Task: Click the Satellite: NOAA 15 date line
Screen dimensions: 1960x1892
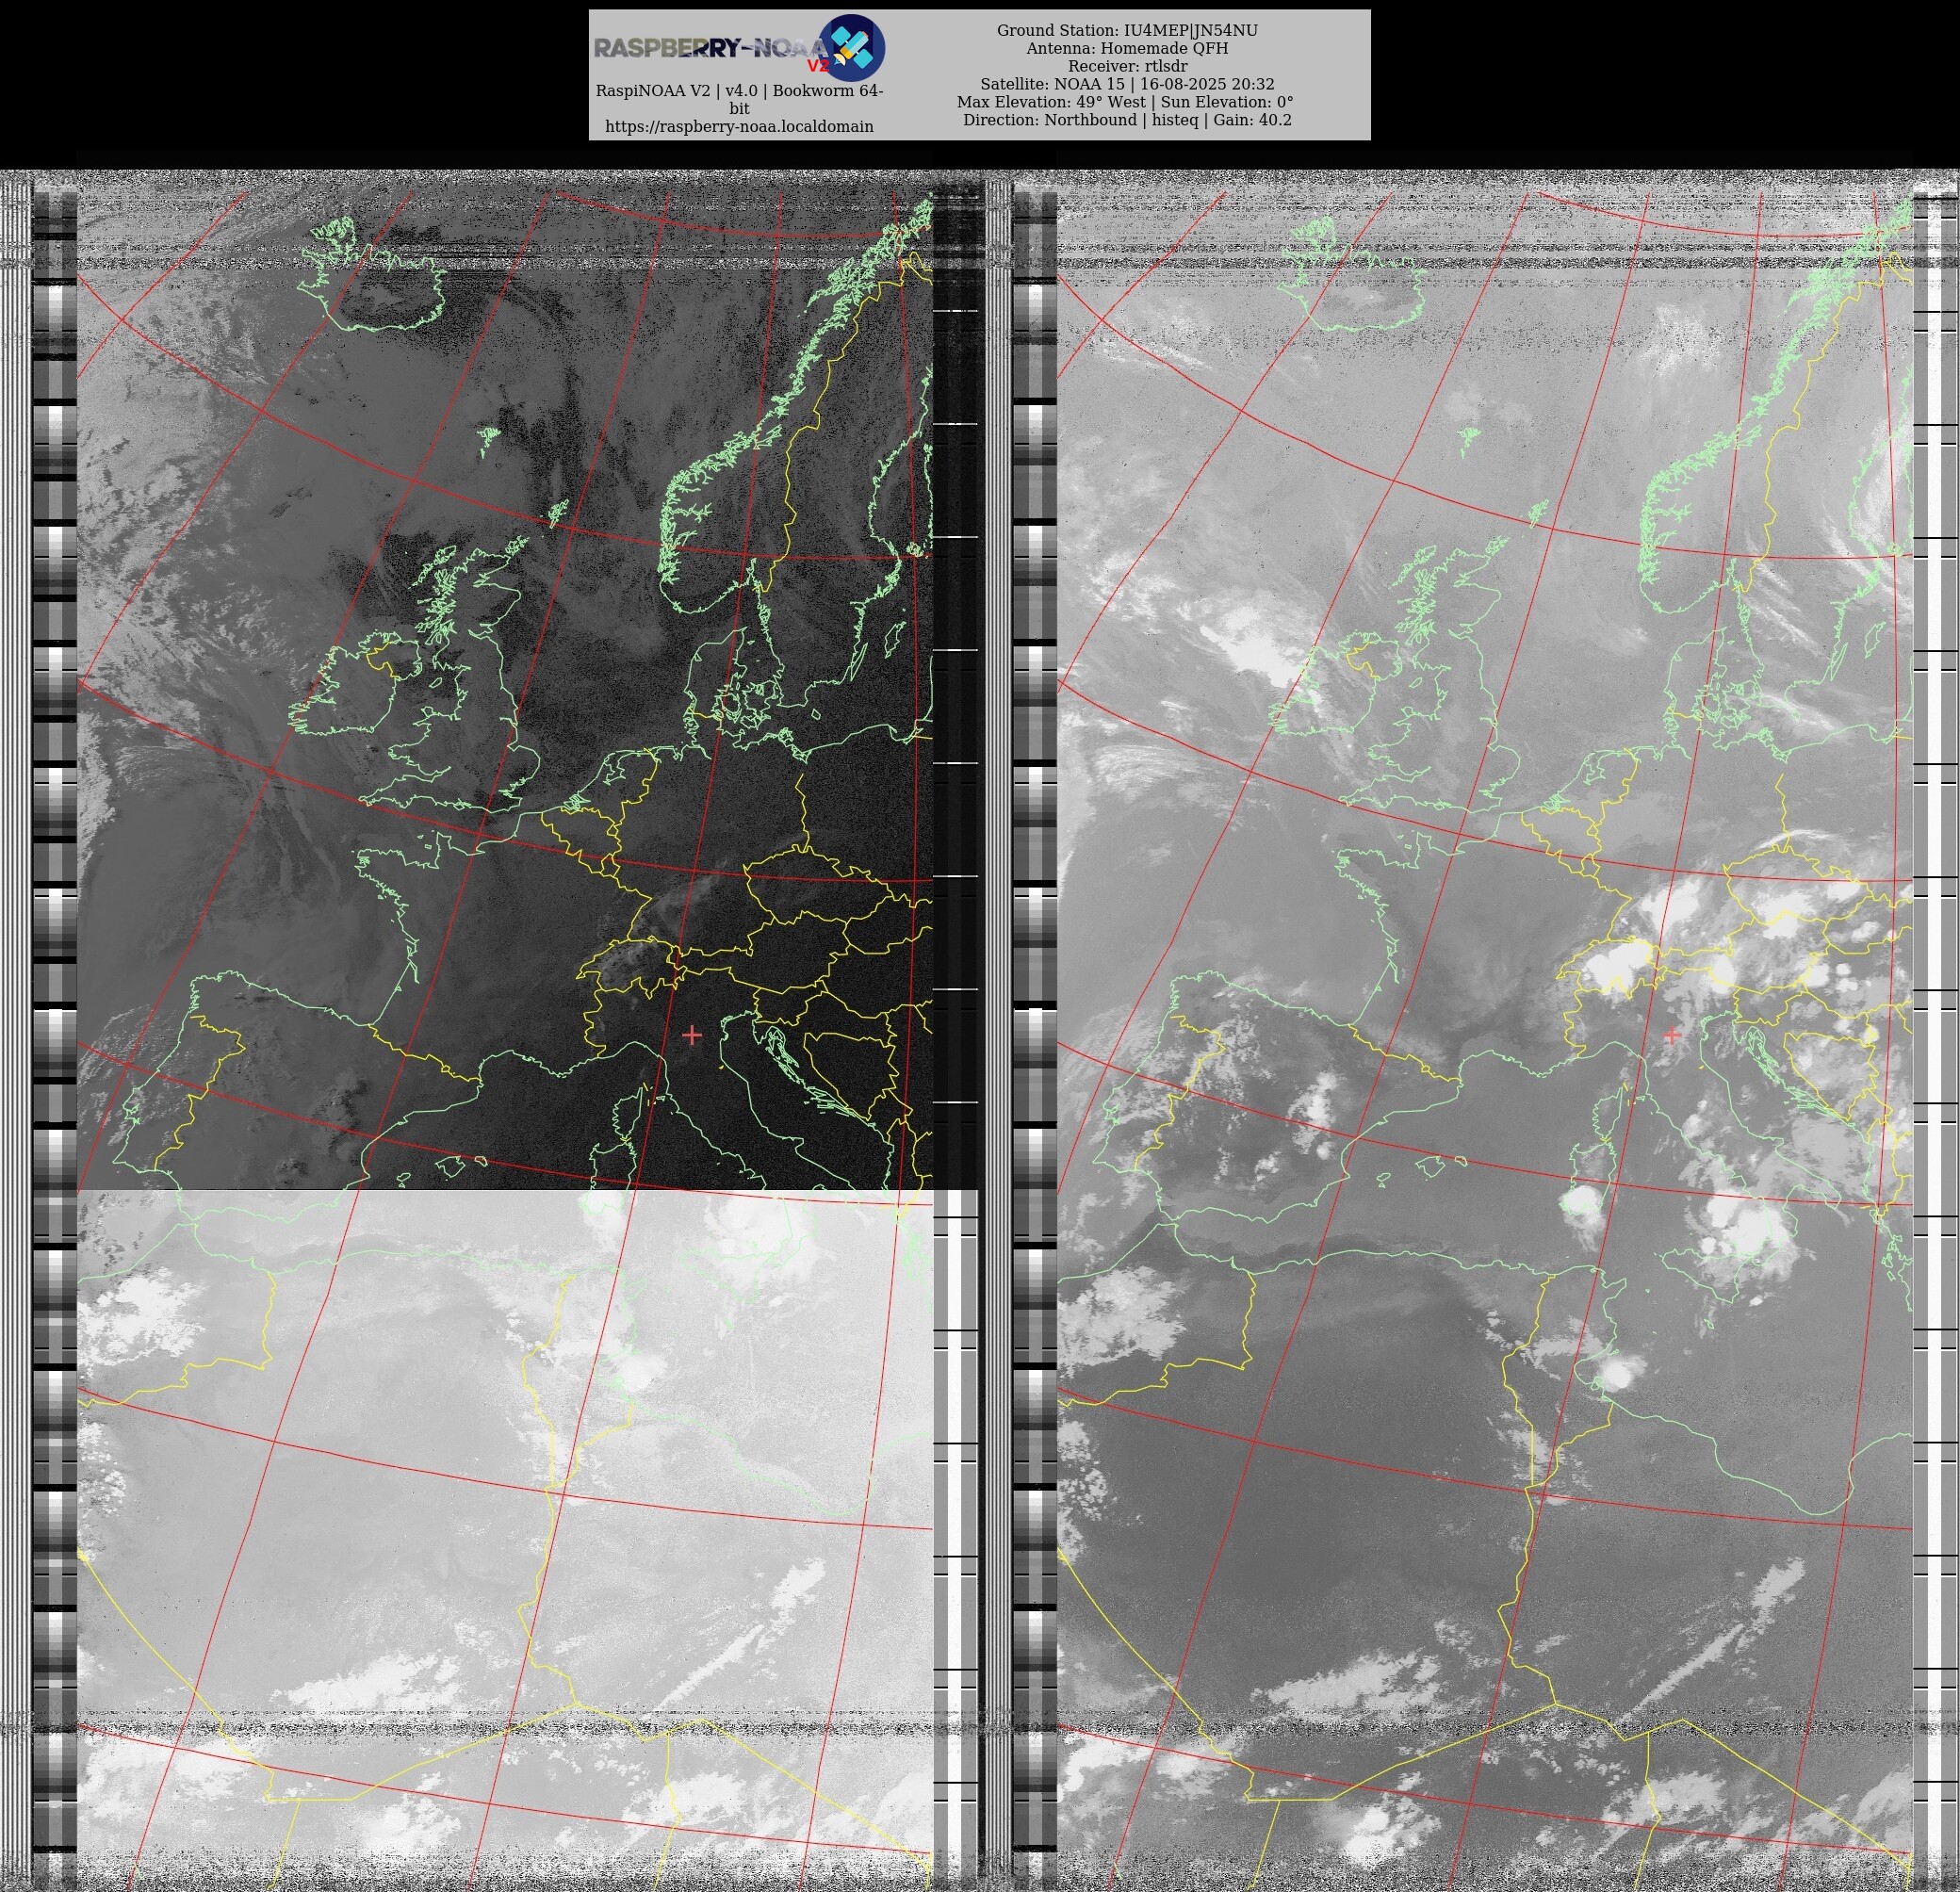Action: 1127,85
